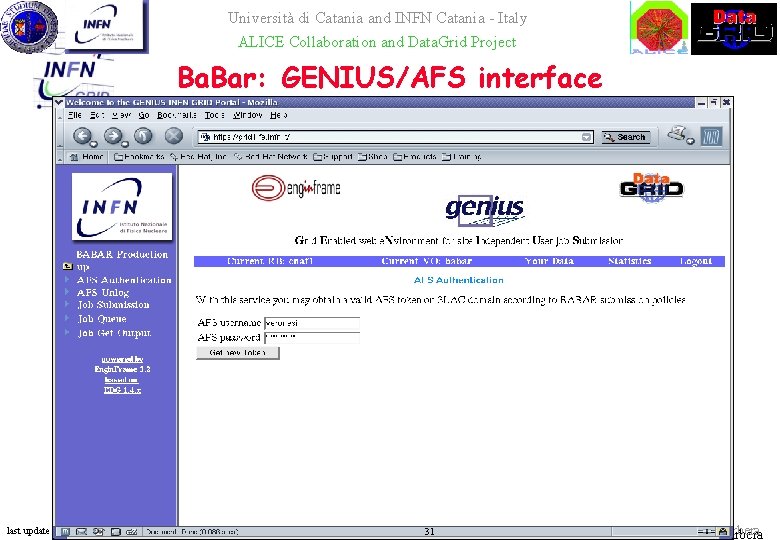Expand the URL bar history dropdown

[587, 137]
